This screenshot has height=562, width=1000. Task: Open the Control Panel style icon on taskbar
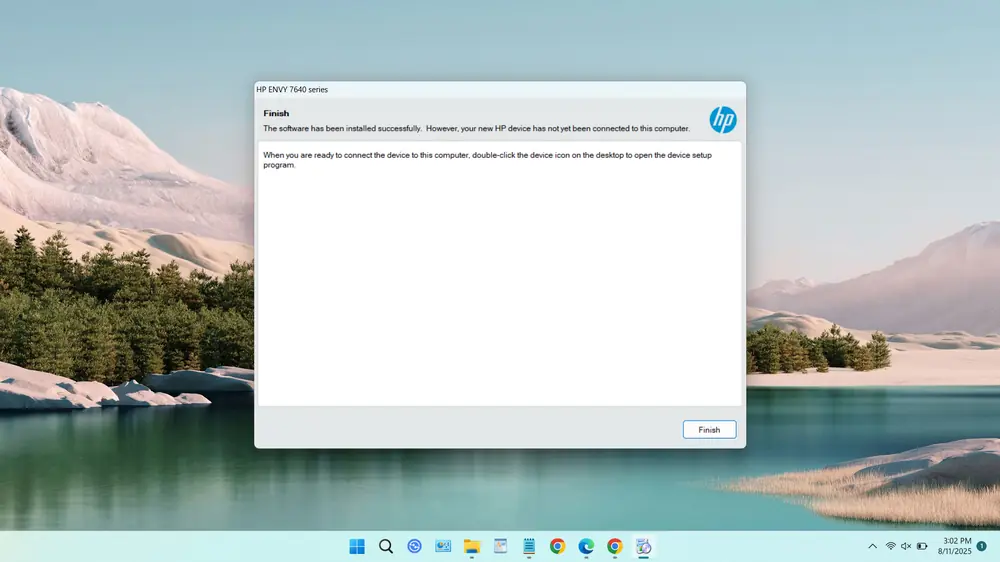pyautogui.click(x=443, y=546)
